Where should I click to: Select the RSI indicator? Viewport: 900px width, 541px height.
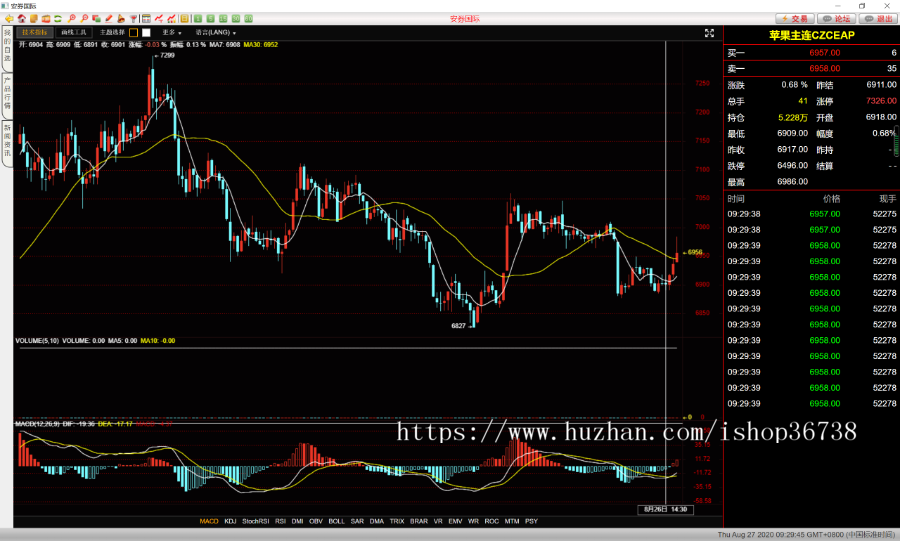(280, 521)
